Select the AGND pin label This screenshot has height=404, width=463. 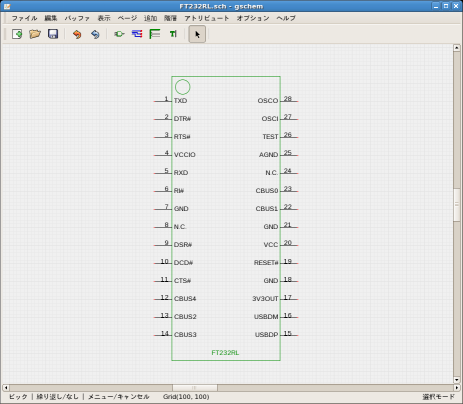pos(268,155)
